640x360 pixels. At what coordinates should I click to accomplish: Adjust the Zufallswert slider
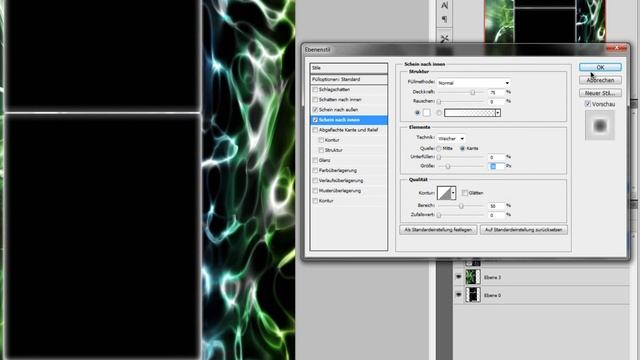pos(439,215)
